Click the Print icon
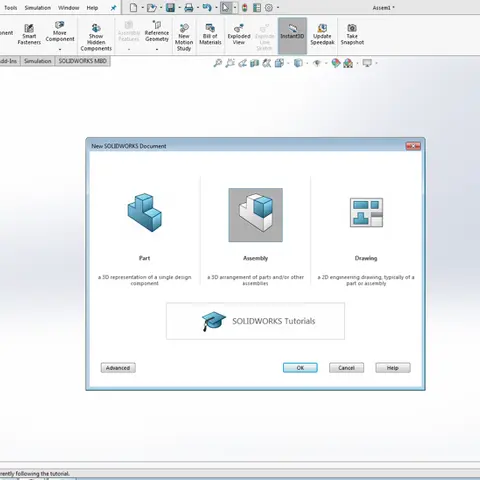Image resolution: width=480 pixels, height=480 pixels. (x=189, y=7)
